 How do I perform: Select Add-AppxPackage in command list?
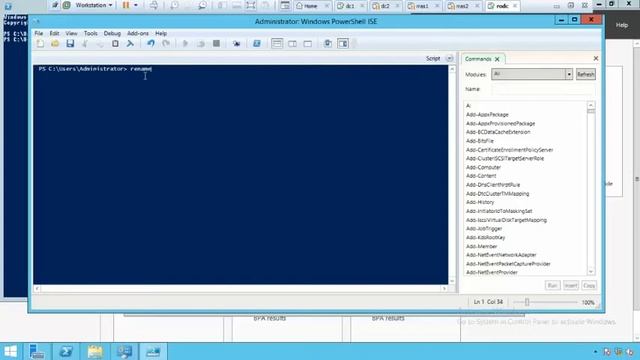487,115
